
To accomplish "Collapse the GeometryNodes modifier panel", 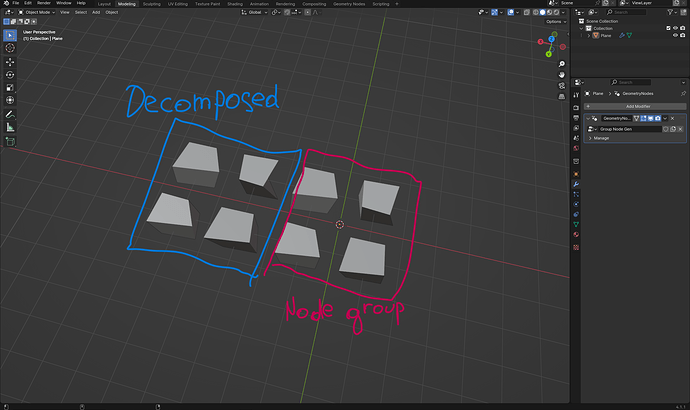I will (588, 118).
